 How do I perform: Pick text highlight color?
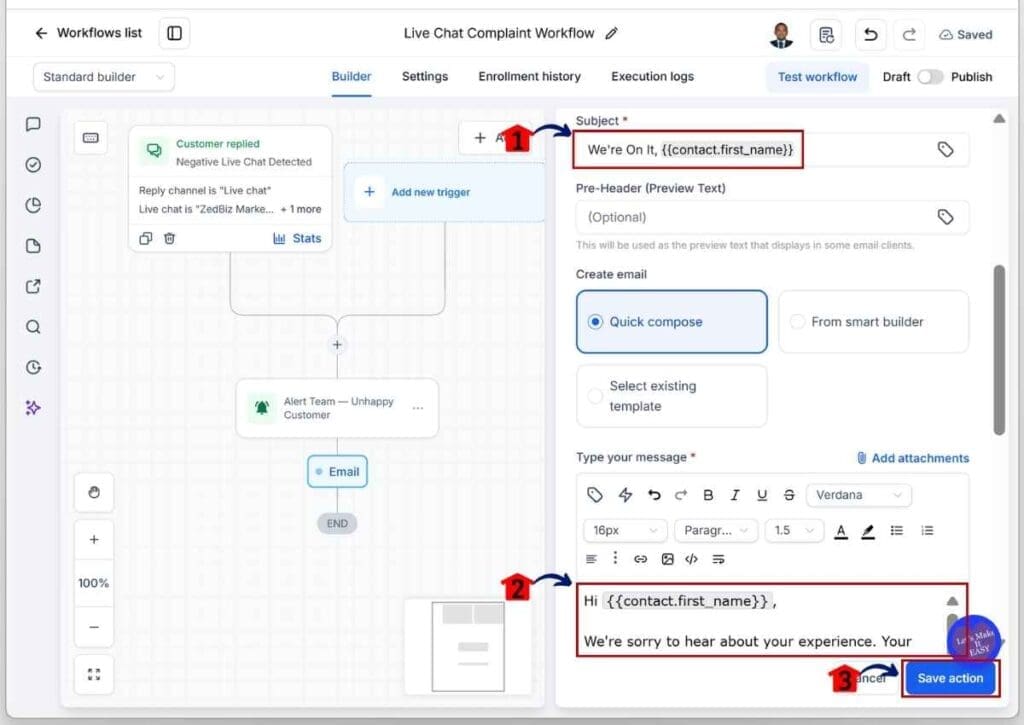(x=868, y=531)
